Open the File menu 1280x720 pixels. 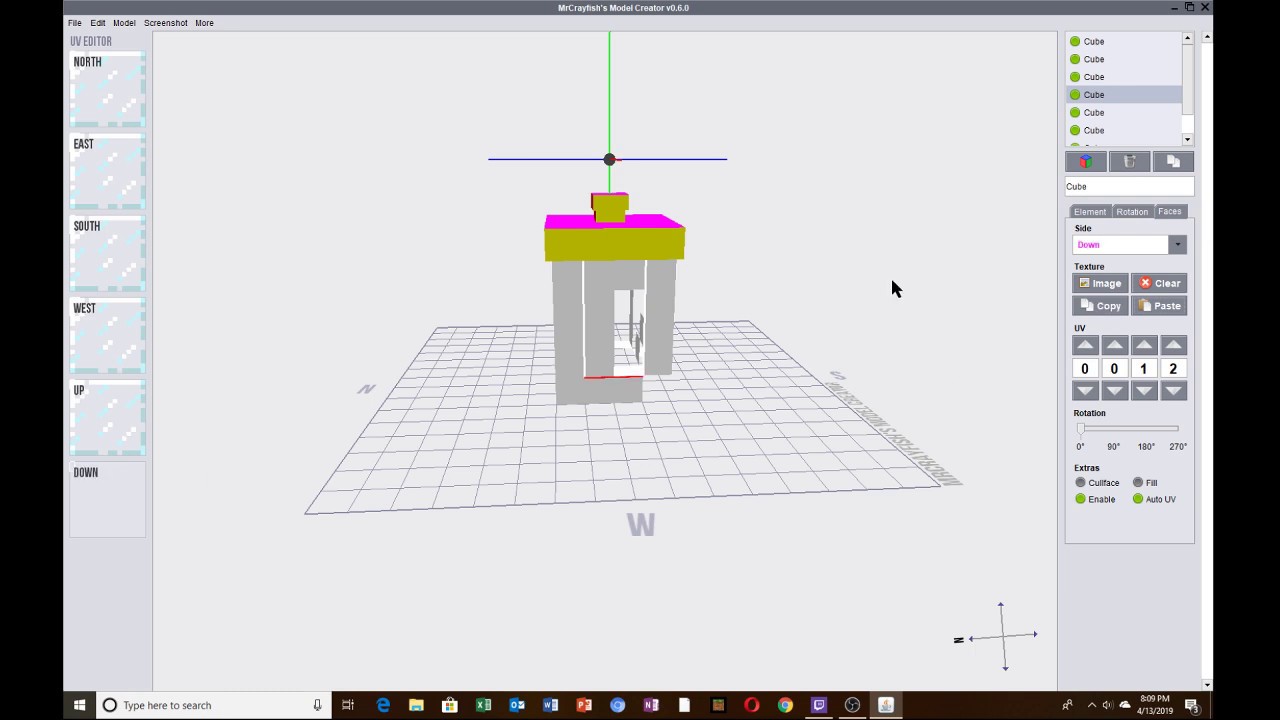tap(75, 23)
